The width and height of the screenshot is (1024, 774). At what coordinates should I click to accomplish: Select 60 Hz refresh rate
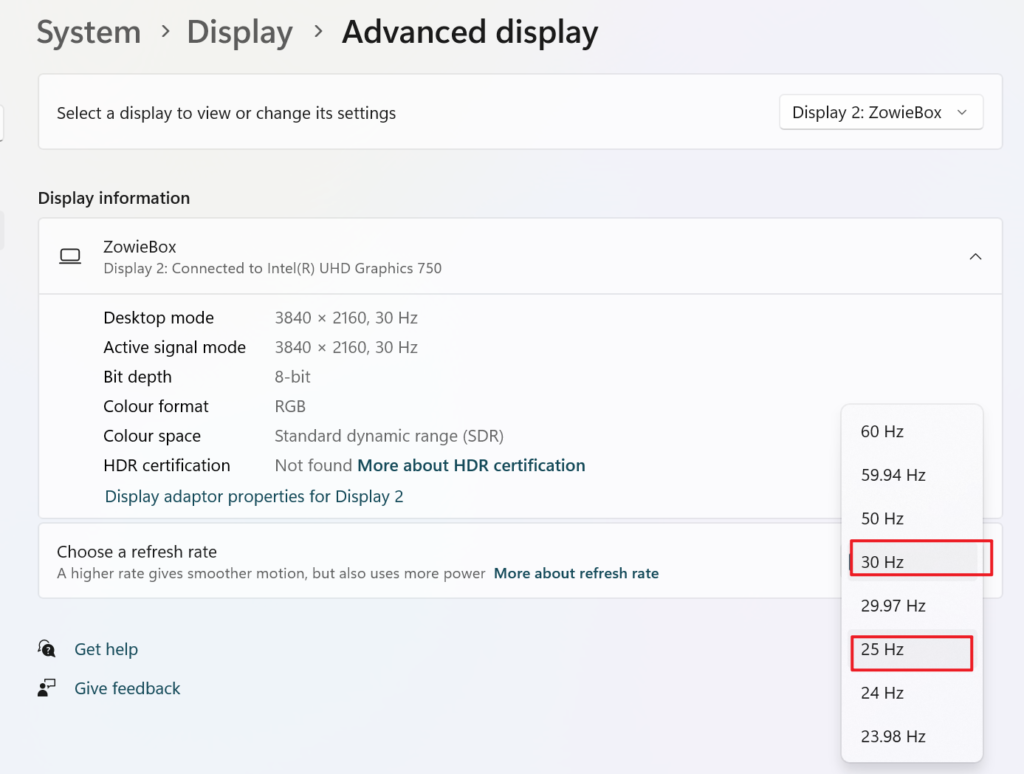882,432
